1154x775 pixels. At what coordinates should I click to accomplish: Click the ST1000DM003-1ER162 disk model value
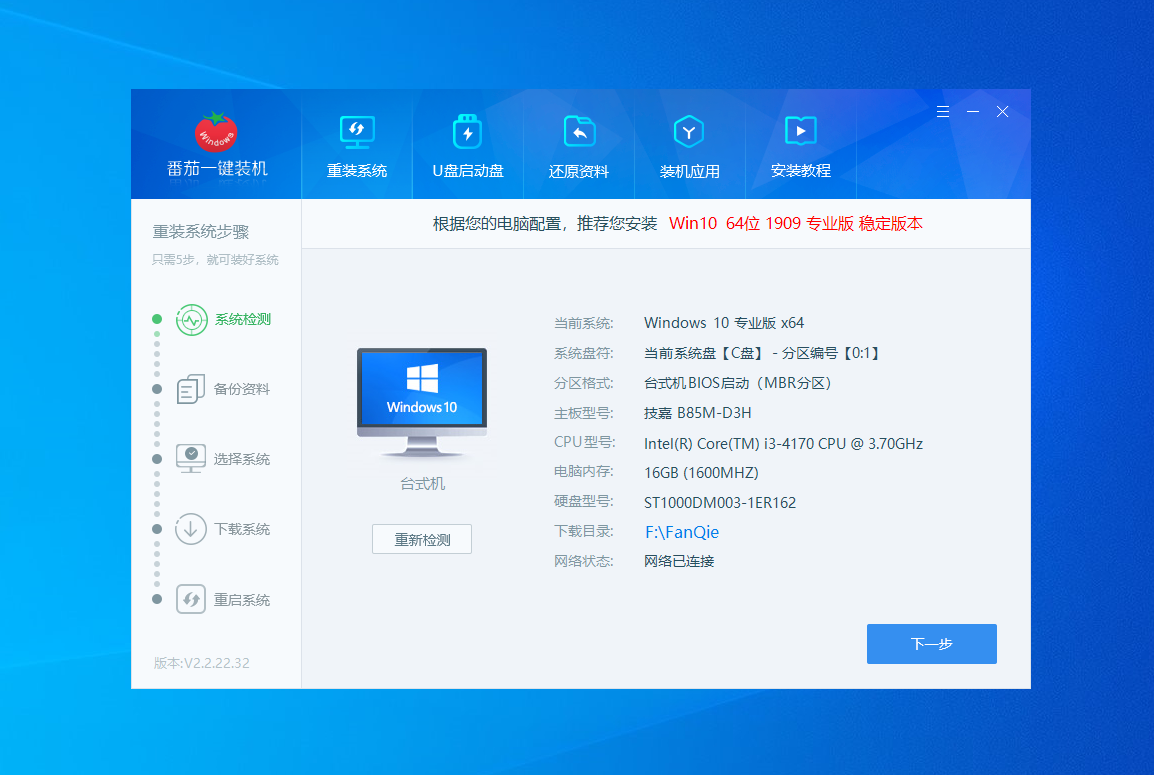pyautogui.click(x=720, y=503)
